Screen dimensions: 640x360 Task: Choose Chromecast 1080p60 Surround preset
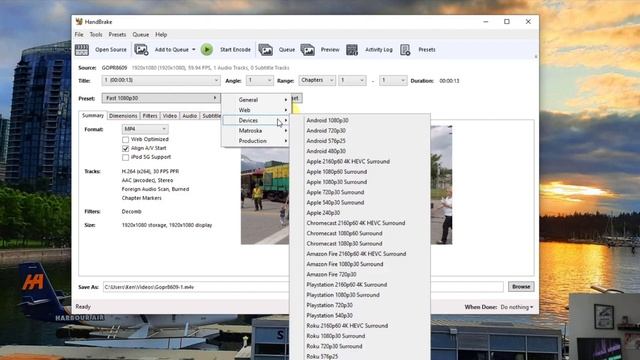(x=344, y=233)
